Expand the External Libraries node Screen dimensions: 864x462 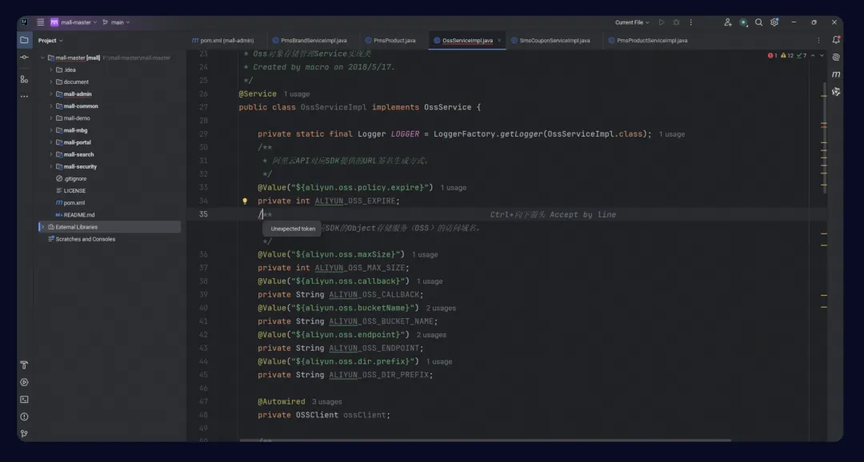click(43, 227)
